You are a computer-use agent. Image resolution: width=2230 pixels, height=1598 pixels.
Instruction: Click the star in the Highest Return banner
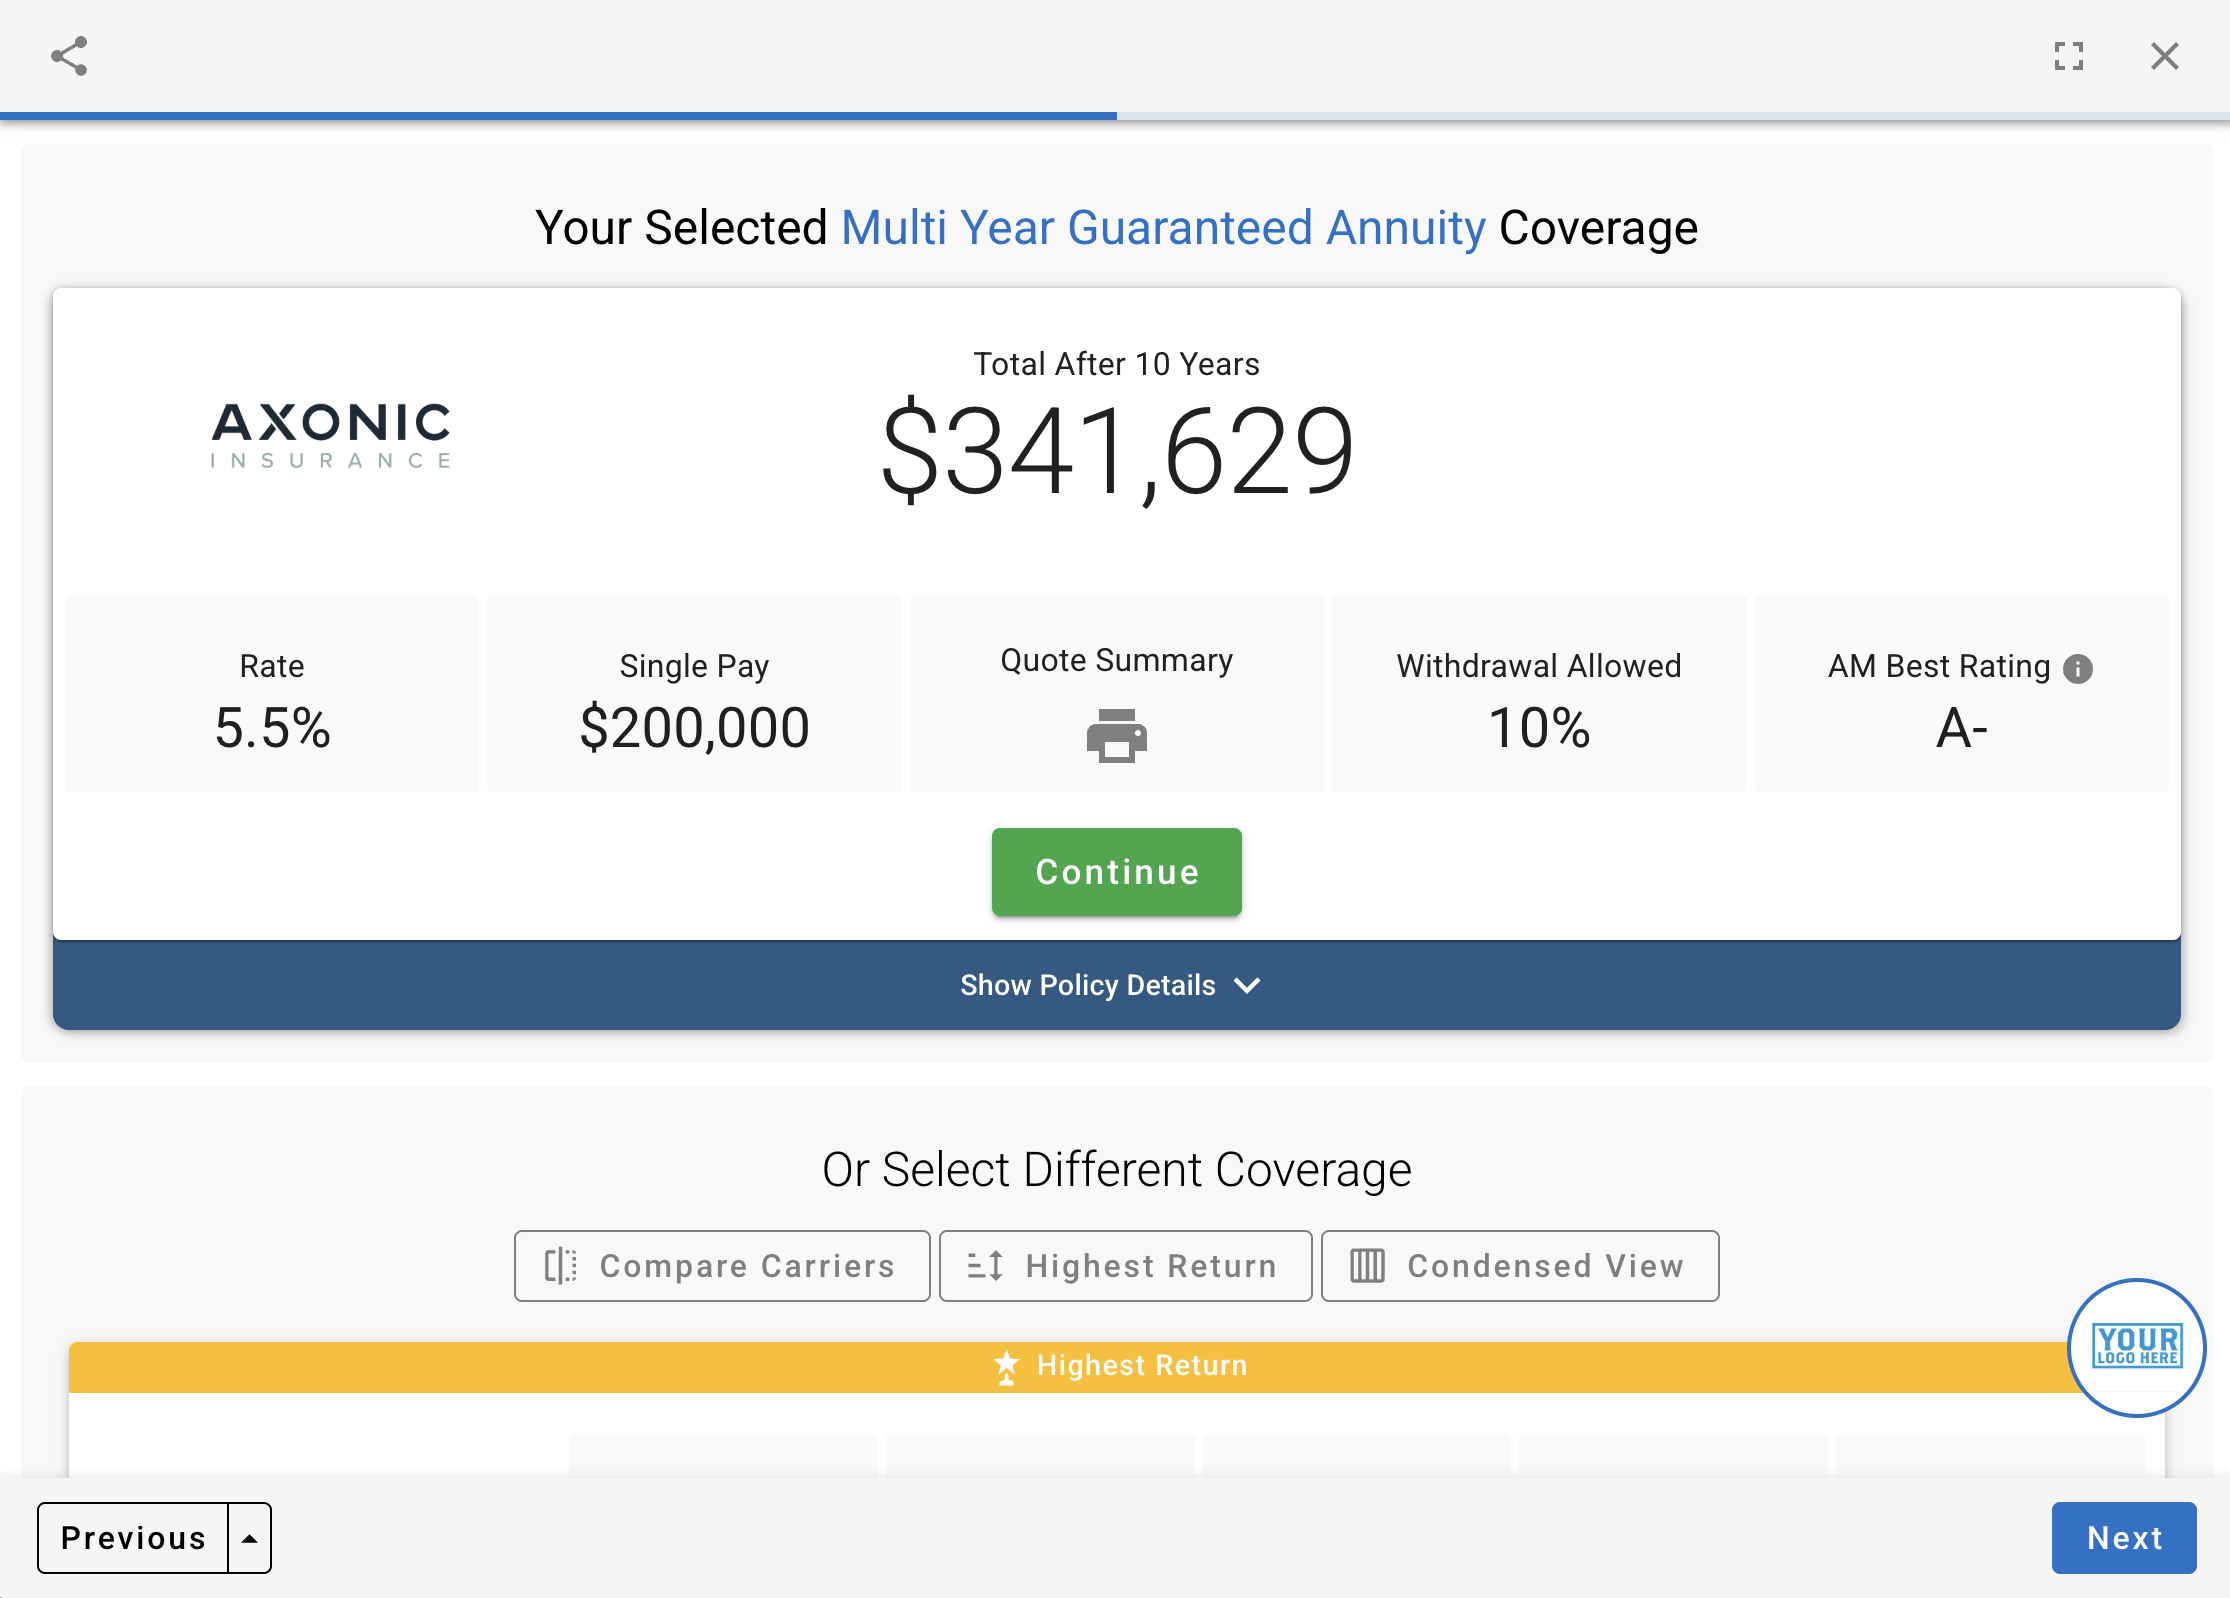[1006, 1366]
